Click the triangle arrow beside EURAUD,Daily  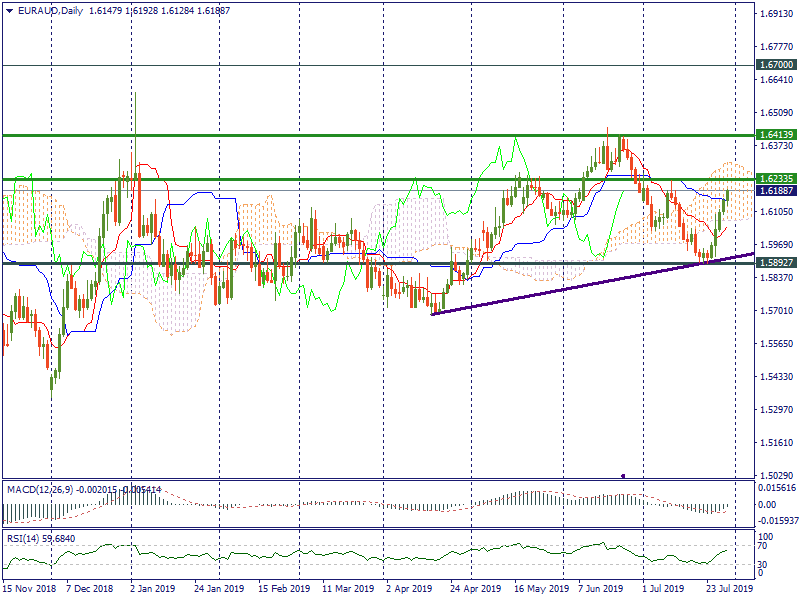coord(9,8)
